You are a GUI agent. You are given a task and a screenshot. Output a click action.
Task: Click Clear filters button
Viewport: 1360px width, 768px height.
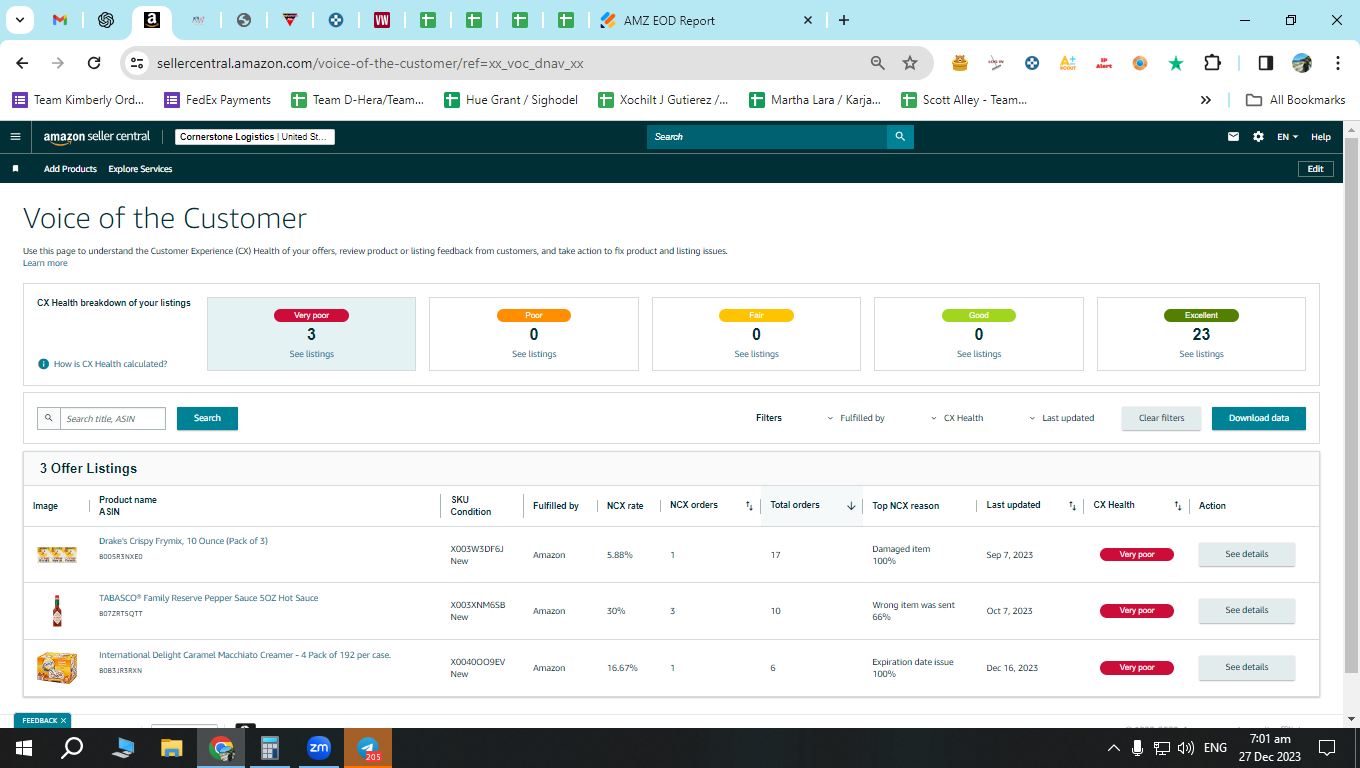click(x=1161, y=418)
